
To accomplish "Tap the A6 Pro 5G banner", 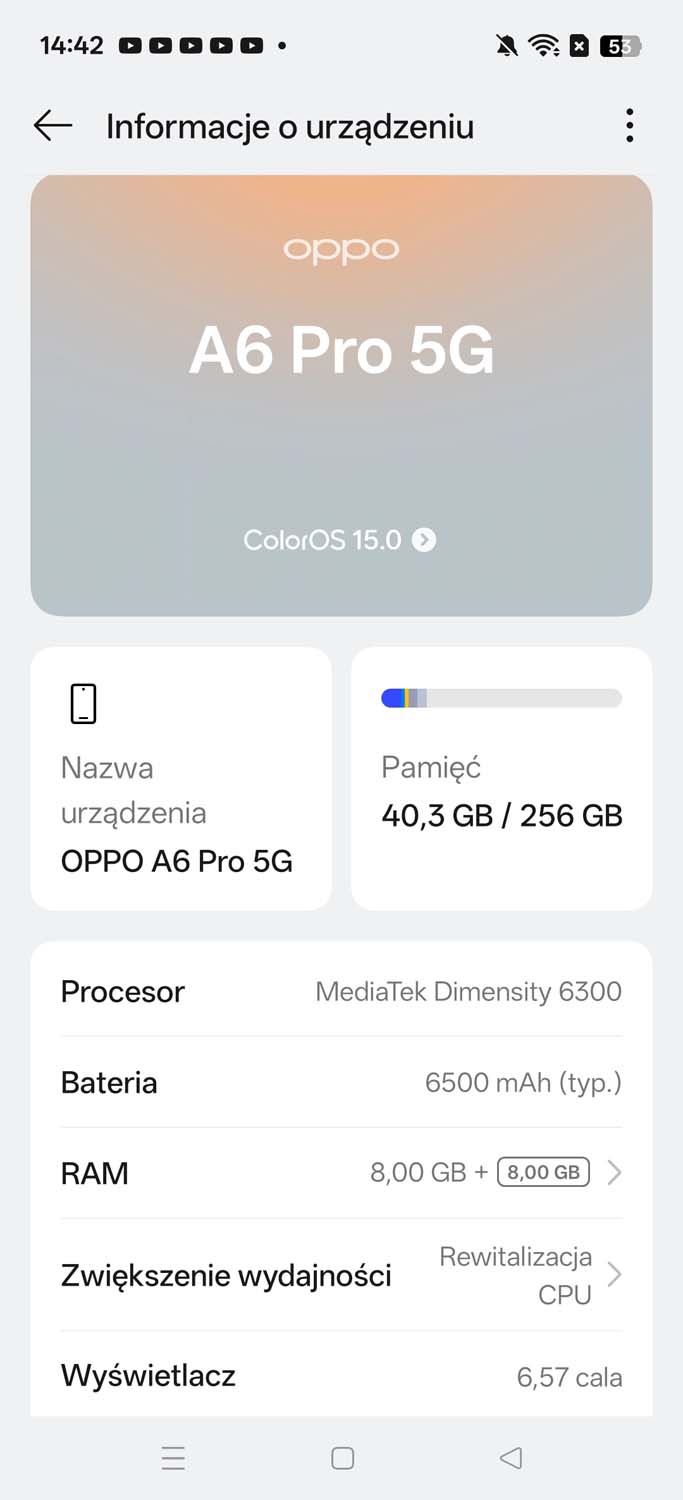I will (341, 352).
